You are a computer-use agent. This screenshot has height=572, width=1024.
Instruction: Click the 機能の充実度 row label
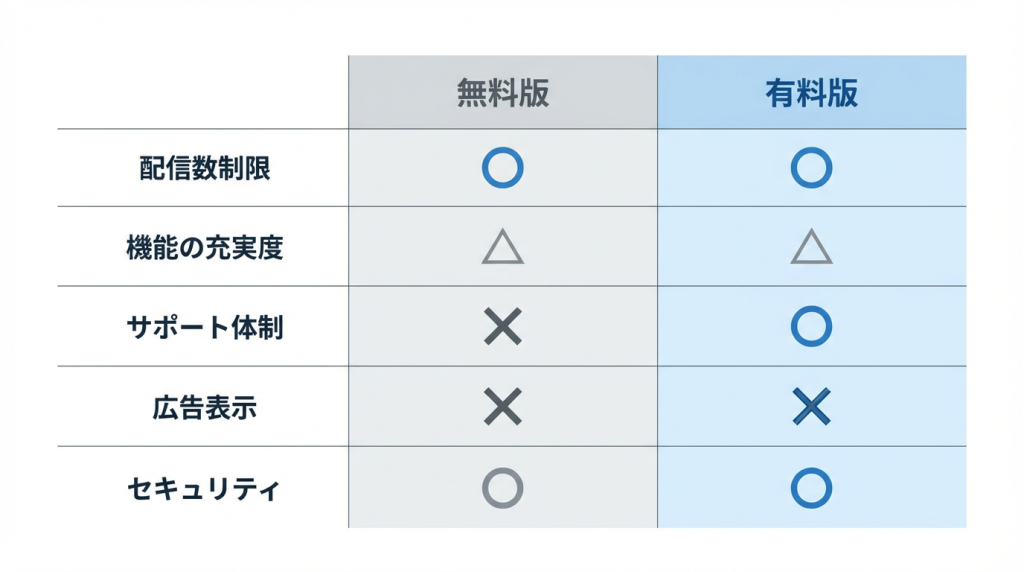point(205,247)
